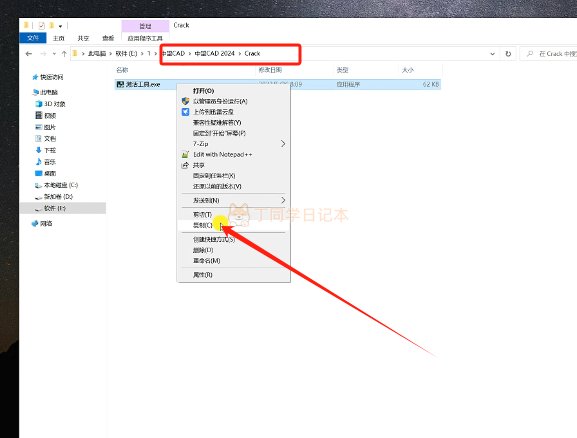Click the Notepad++ icon in the context menu
The image size is (577, 438).
click(x=185, y=155)
